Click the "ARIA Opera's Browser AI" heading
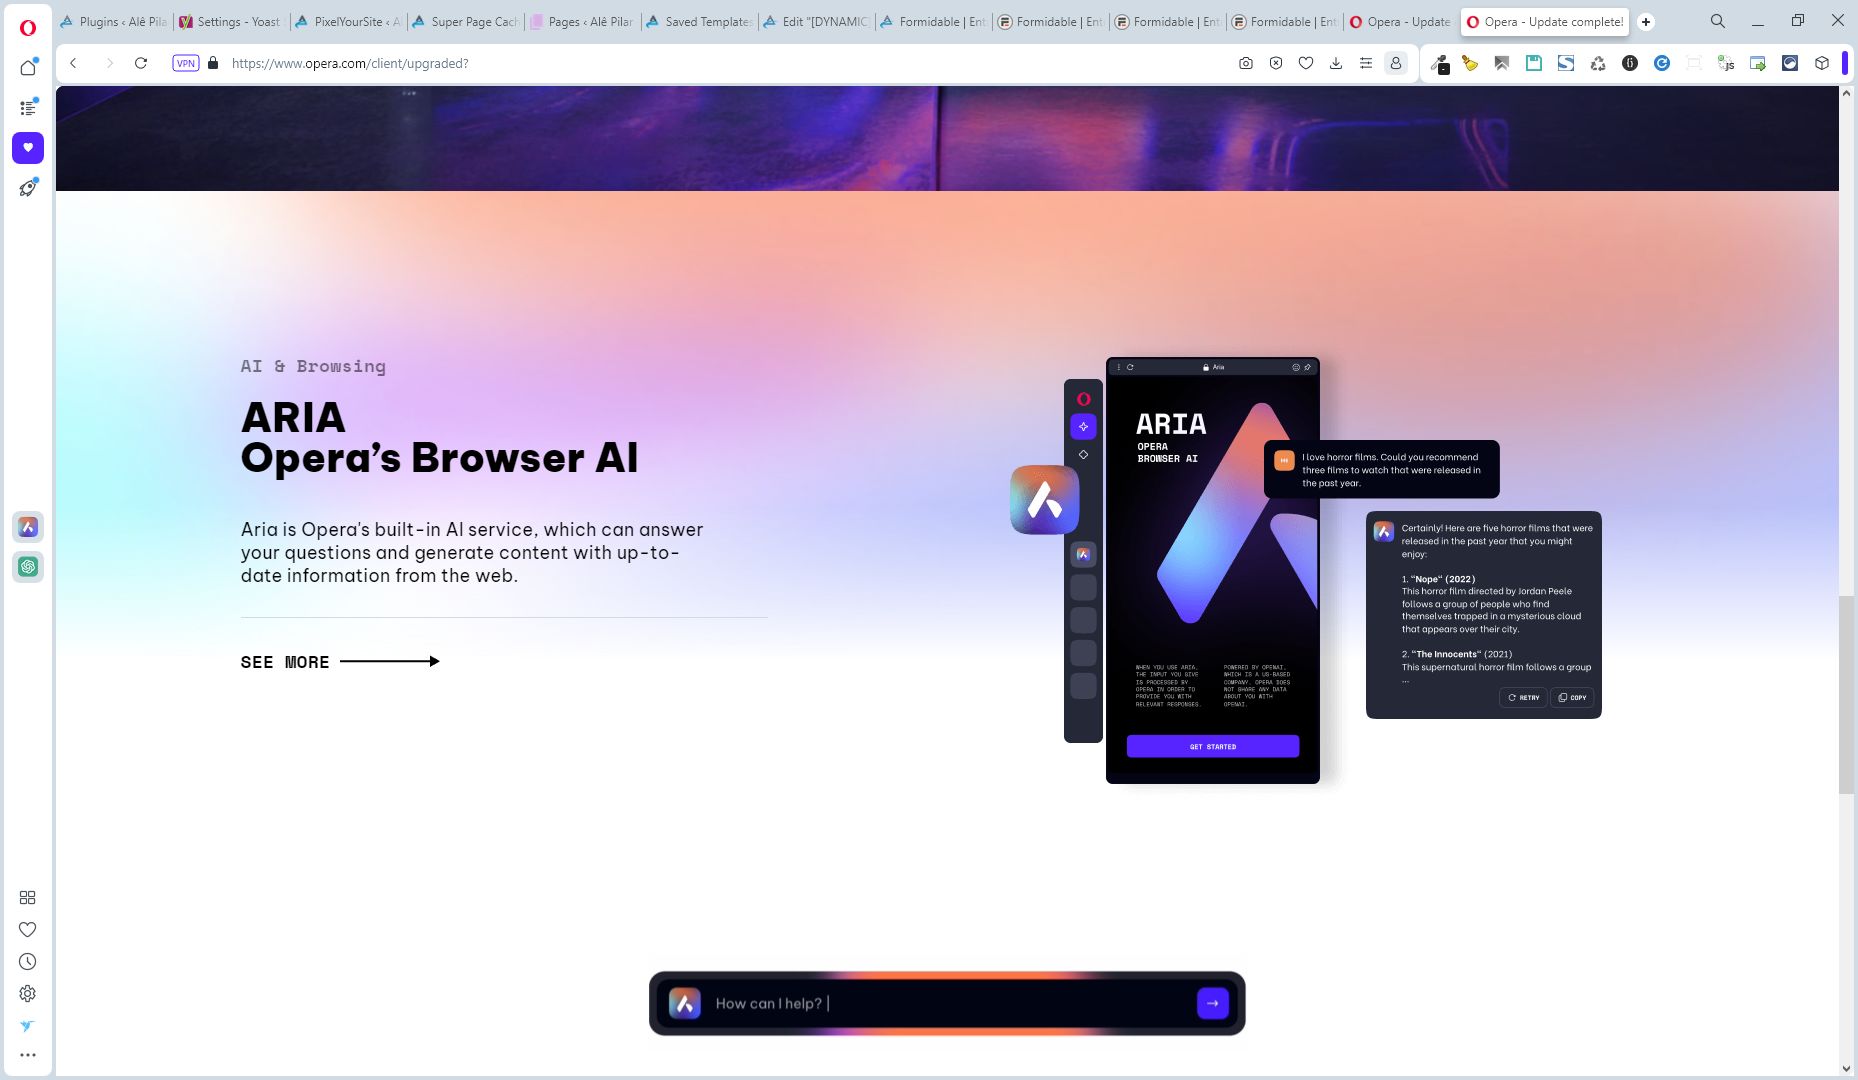Viewport: 1858px width, 1080px height. [439, 437]
